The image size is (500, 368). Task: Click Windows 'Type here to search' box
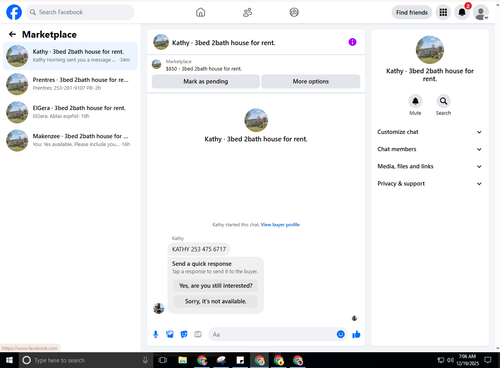click(x=85, y=360)
